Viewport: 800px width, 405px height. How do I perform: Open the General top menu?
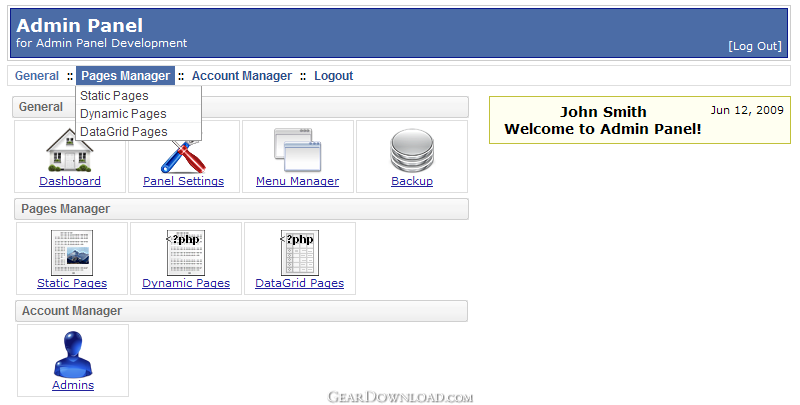(x=37, y=76)
